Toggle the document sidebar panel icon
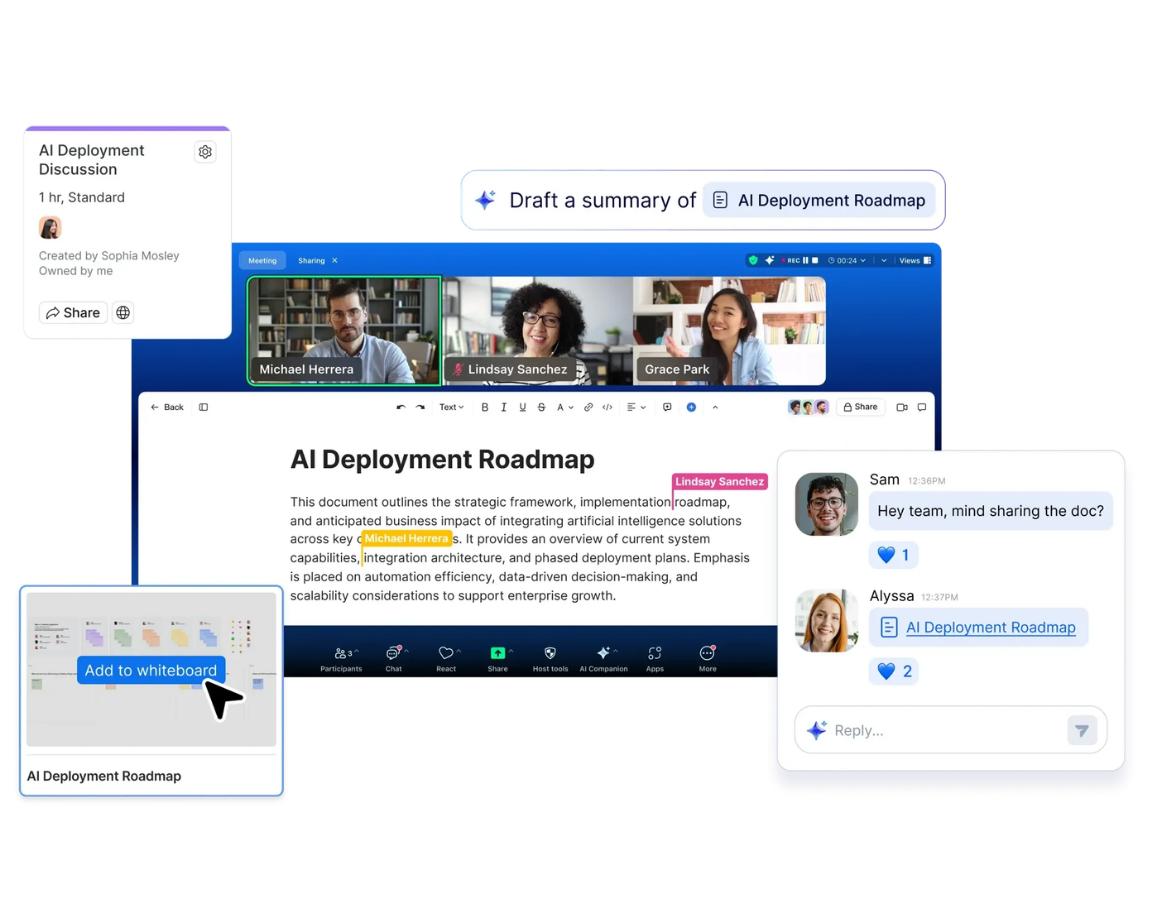1152x919 pixels. click(204, 407)
